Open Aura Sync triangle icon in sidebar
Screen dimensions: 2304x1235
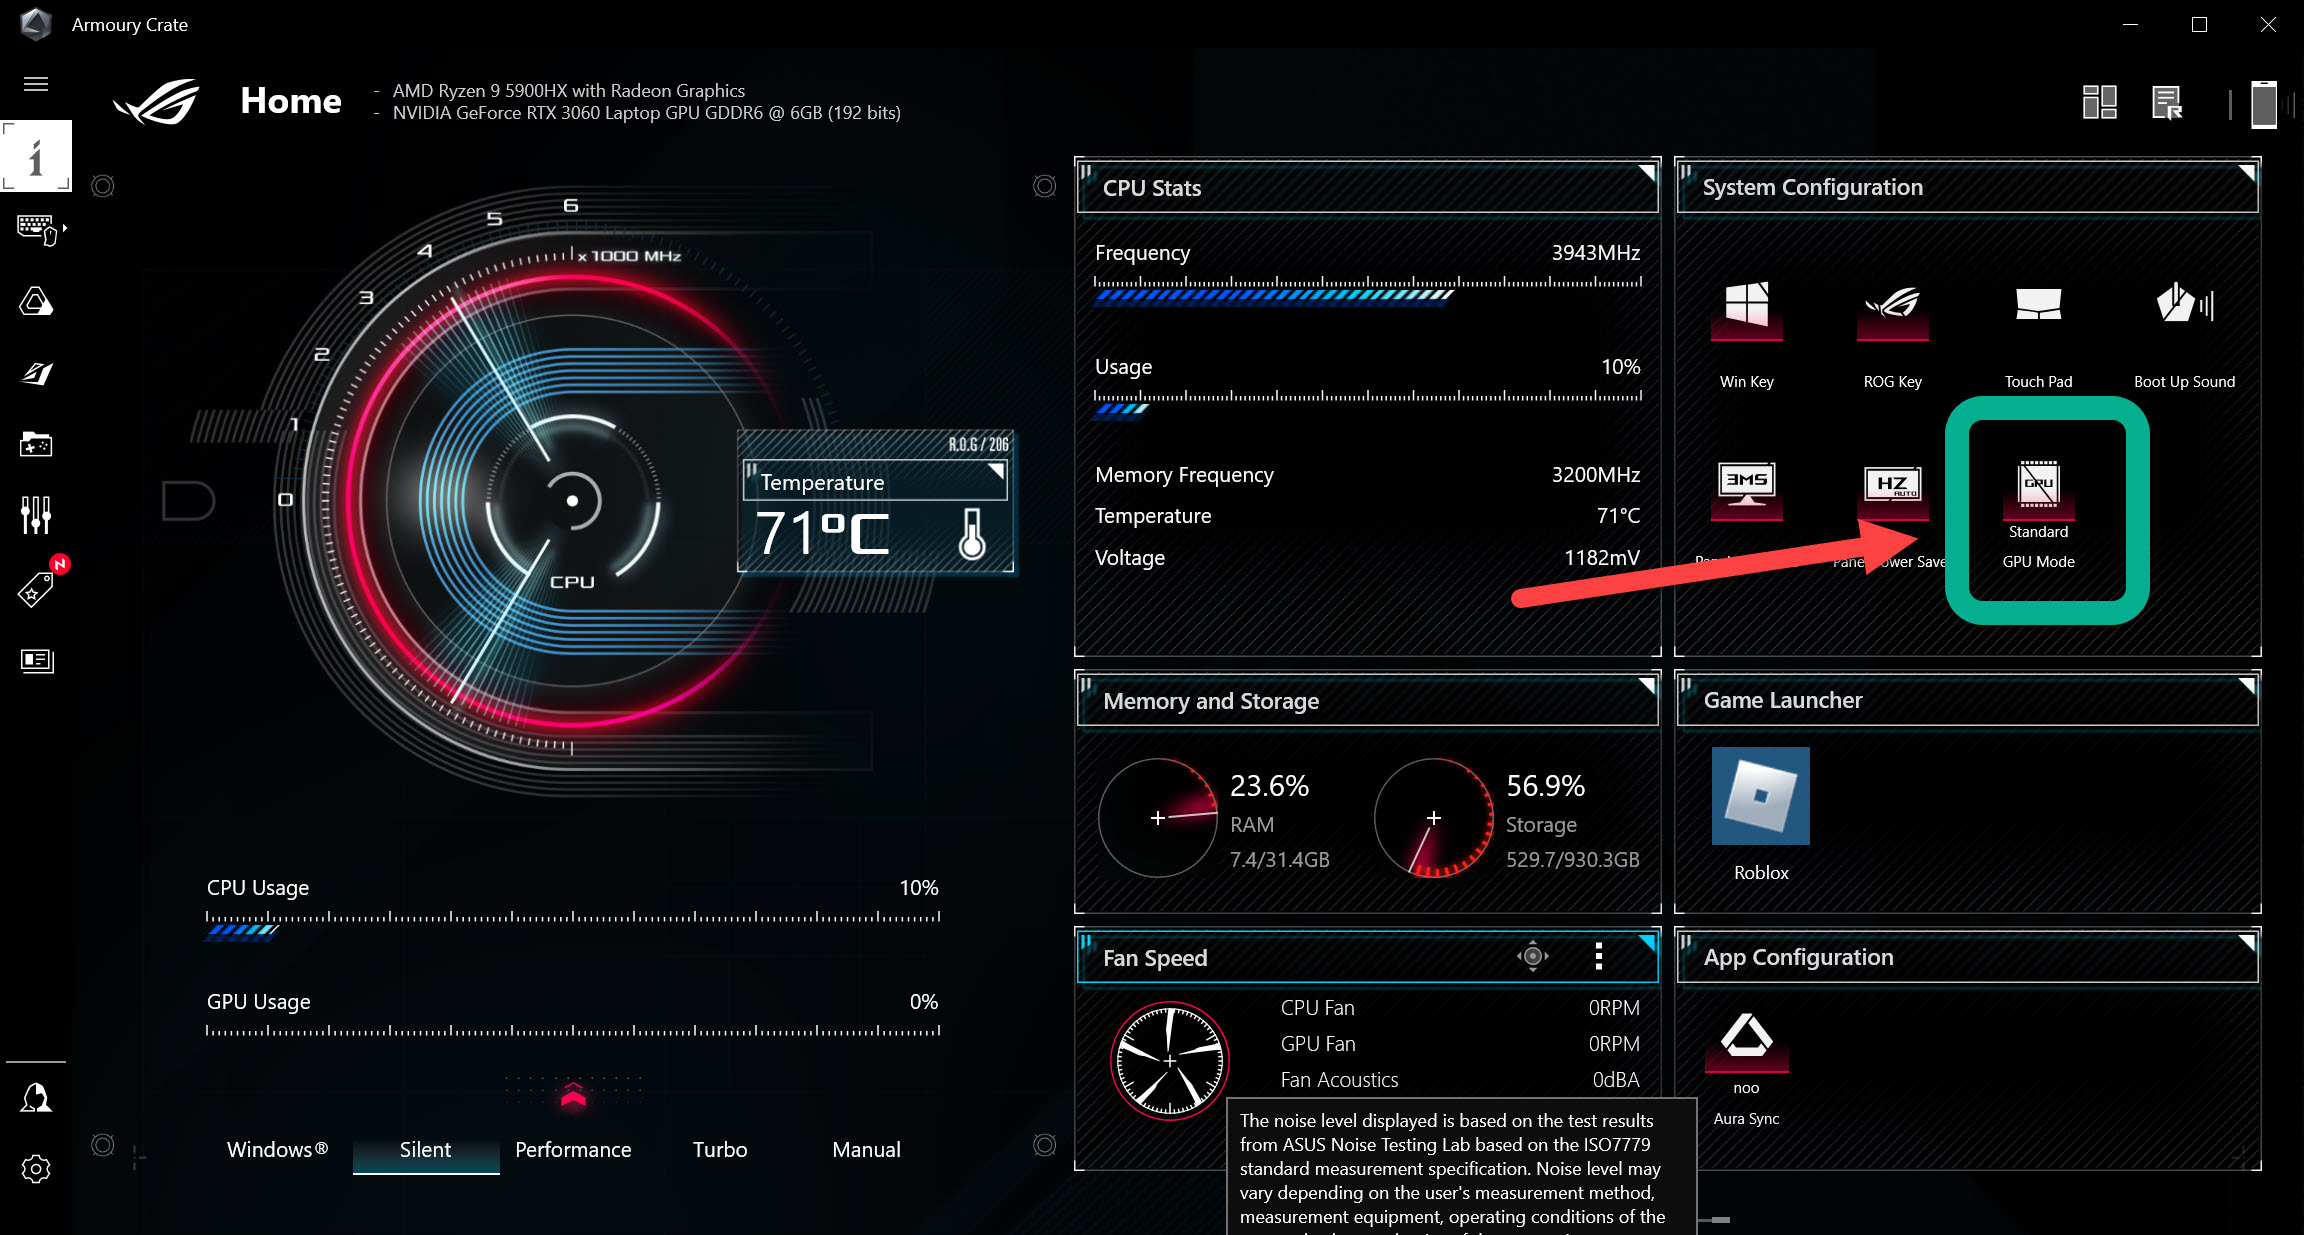click(x=36, y=301)
